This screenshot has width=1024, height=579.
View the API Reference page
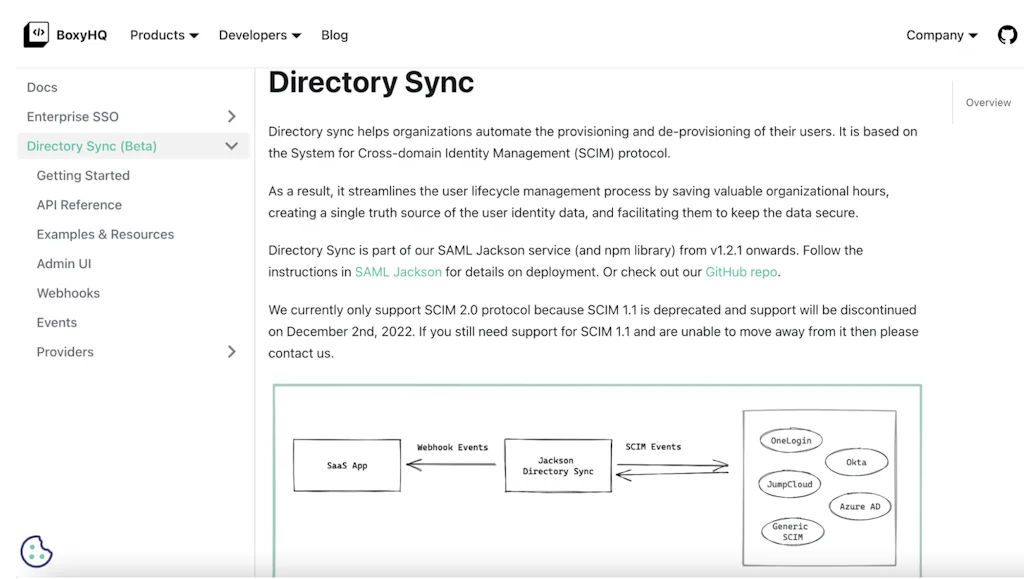(x=79, y=204)
